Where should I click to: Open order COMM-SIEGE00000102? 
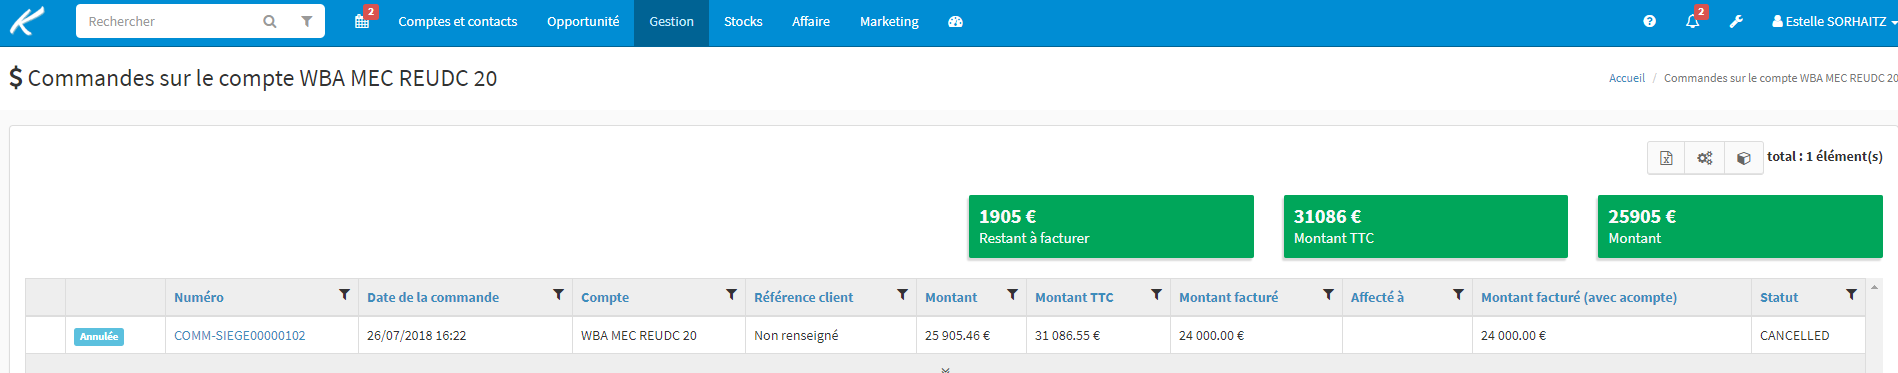(x=240, y=336)
